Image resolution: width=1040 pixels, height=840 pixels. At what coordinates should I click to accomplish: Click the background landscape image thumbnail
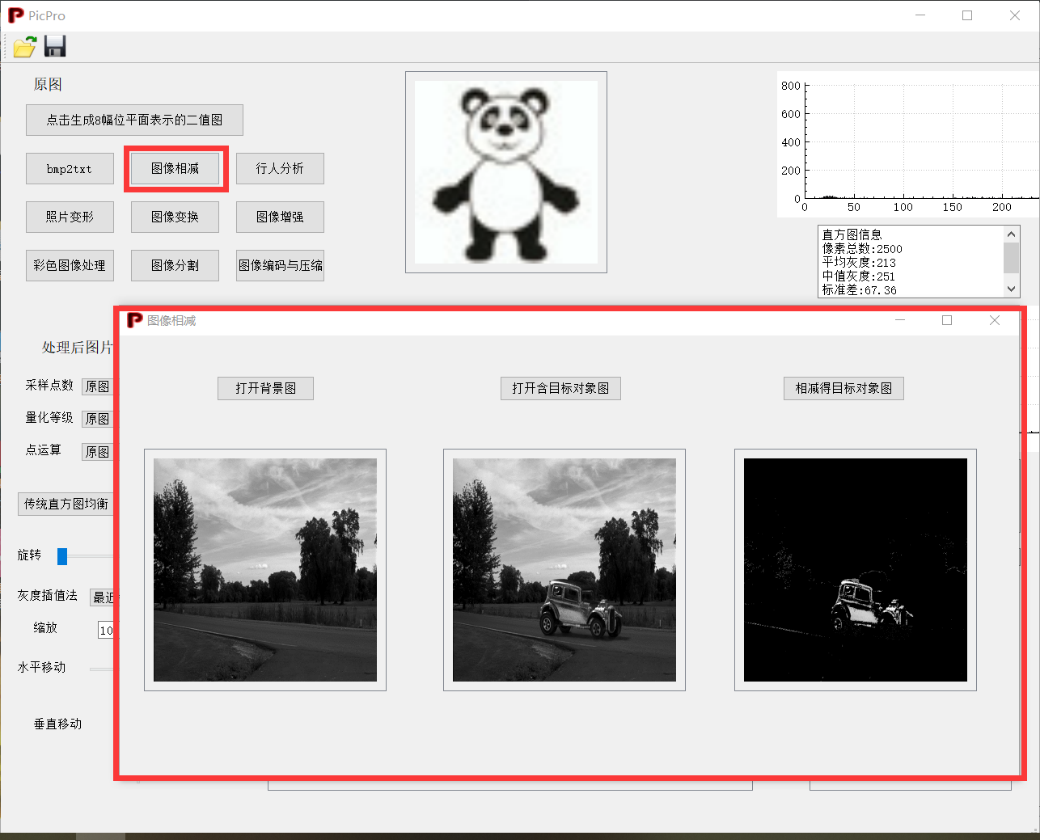click(x=265, y=570)
